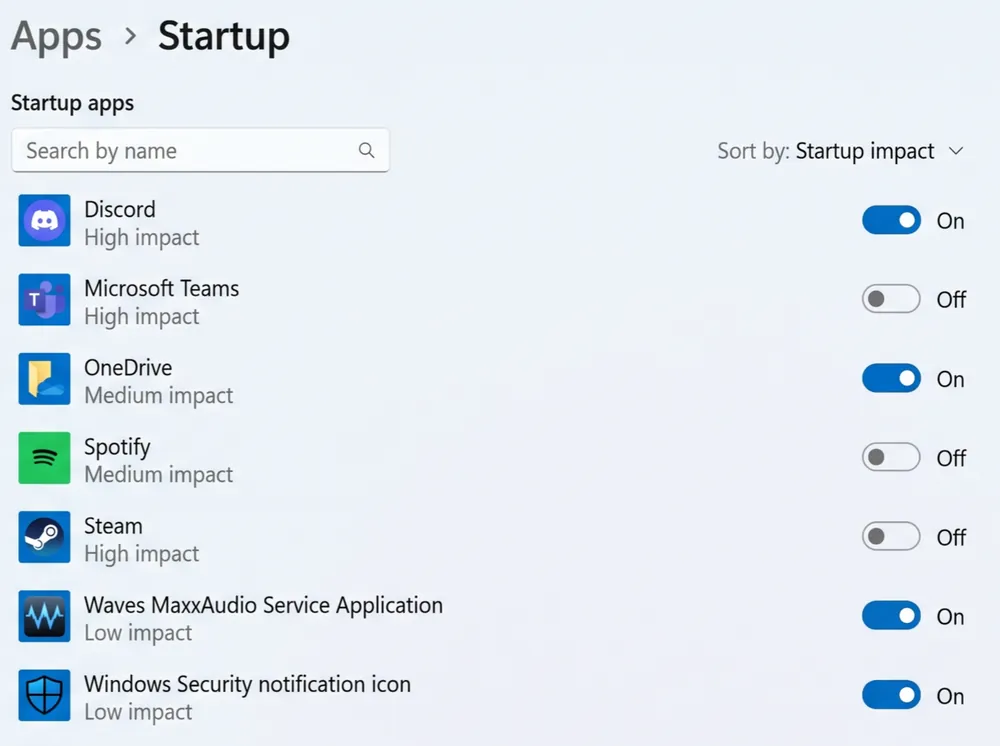Screen dimensions: 1000x746
Task: Click the magnifier search icon
Action: click(x=366, y=150)
